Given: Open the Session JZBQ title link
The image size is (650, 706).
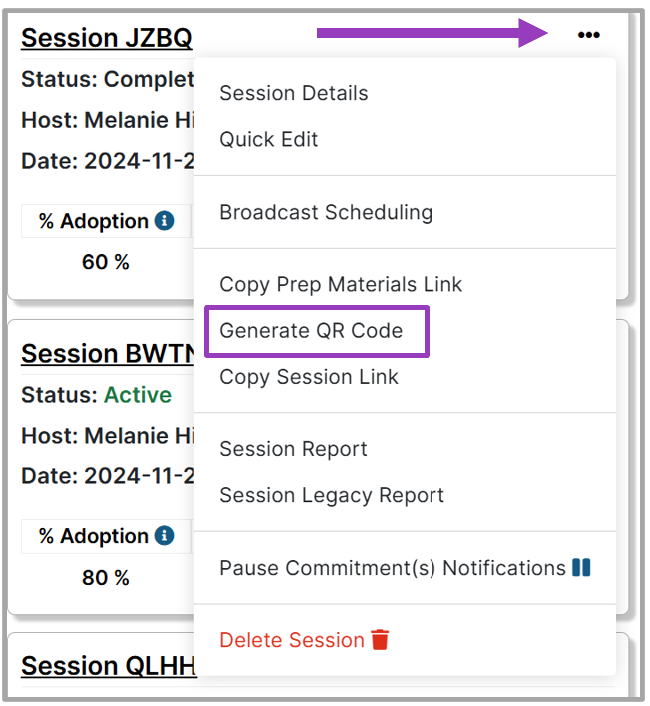Looking at the screenshot, I should [x=107, y=38].
